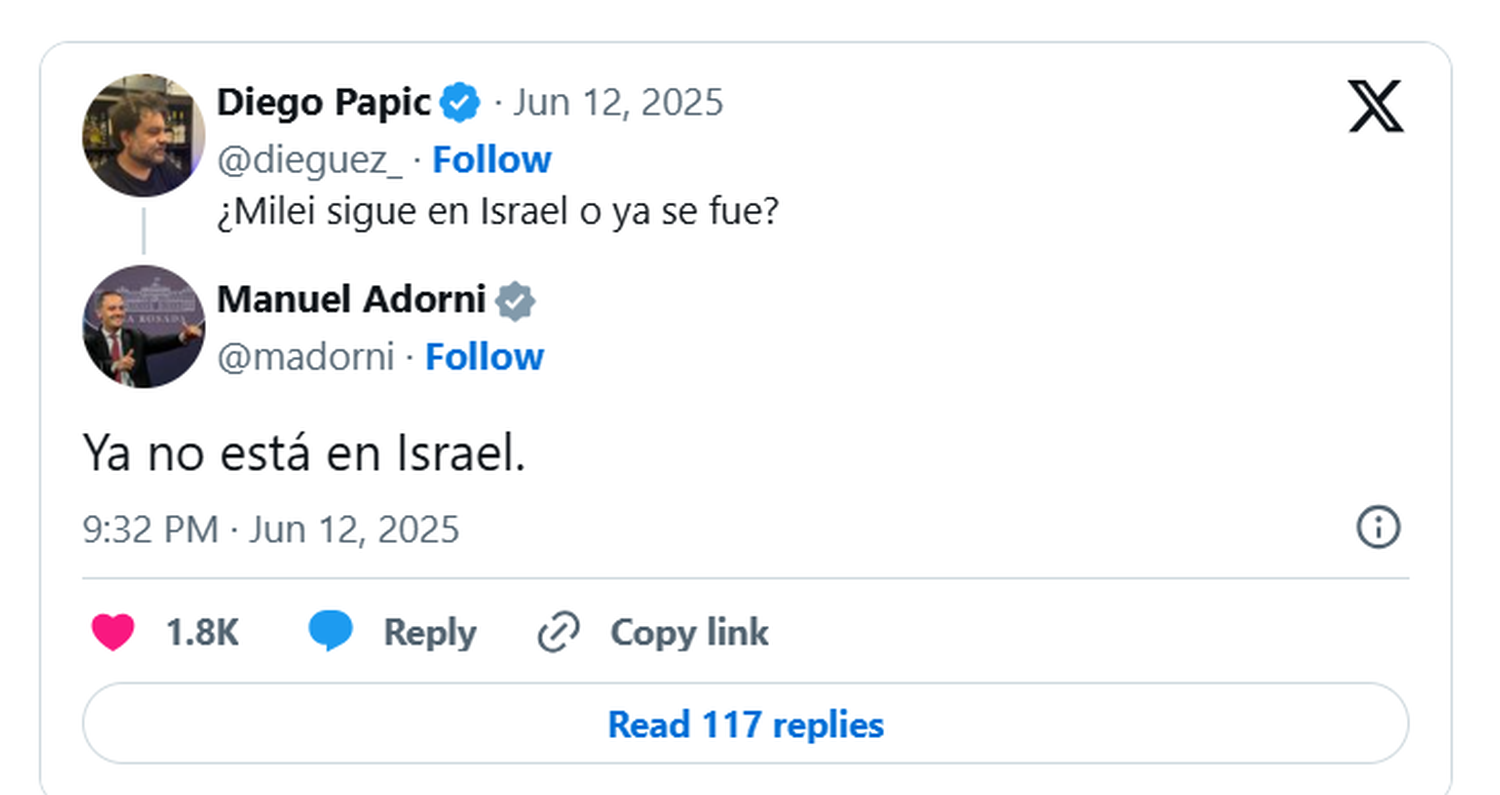Image resolution: width=1500 pixels, height=795 pixels.
Task: Open the 9:32 PM timestamp link
Action: pyautogui.click(x=271, y=529)
